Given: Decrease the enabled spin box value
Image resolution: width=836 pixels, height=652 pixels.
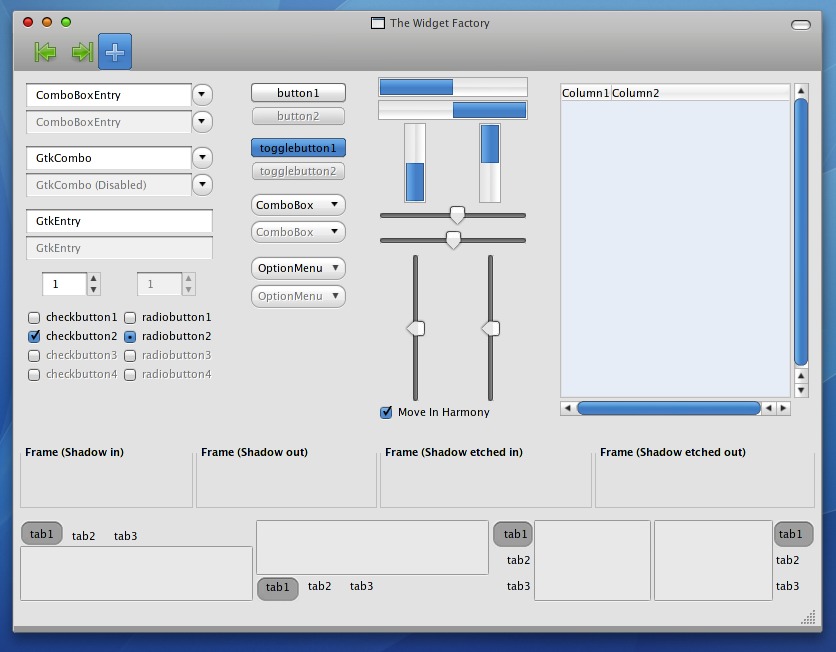Looking at the screenshot, I should coord(93,289).
